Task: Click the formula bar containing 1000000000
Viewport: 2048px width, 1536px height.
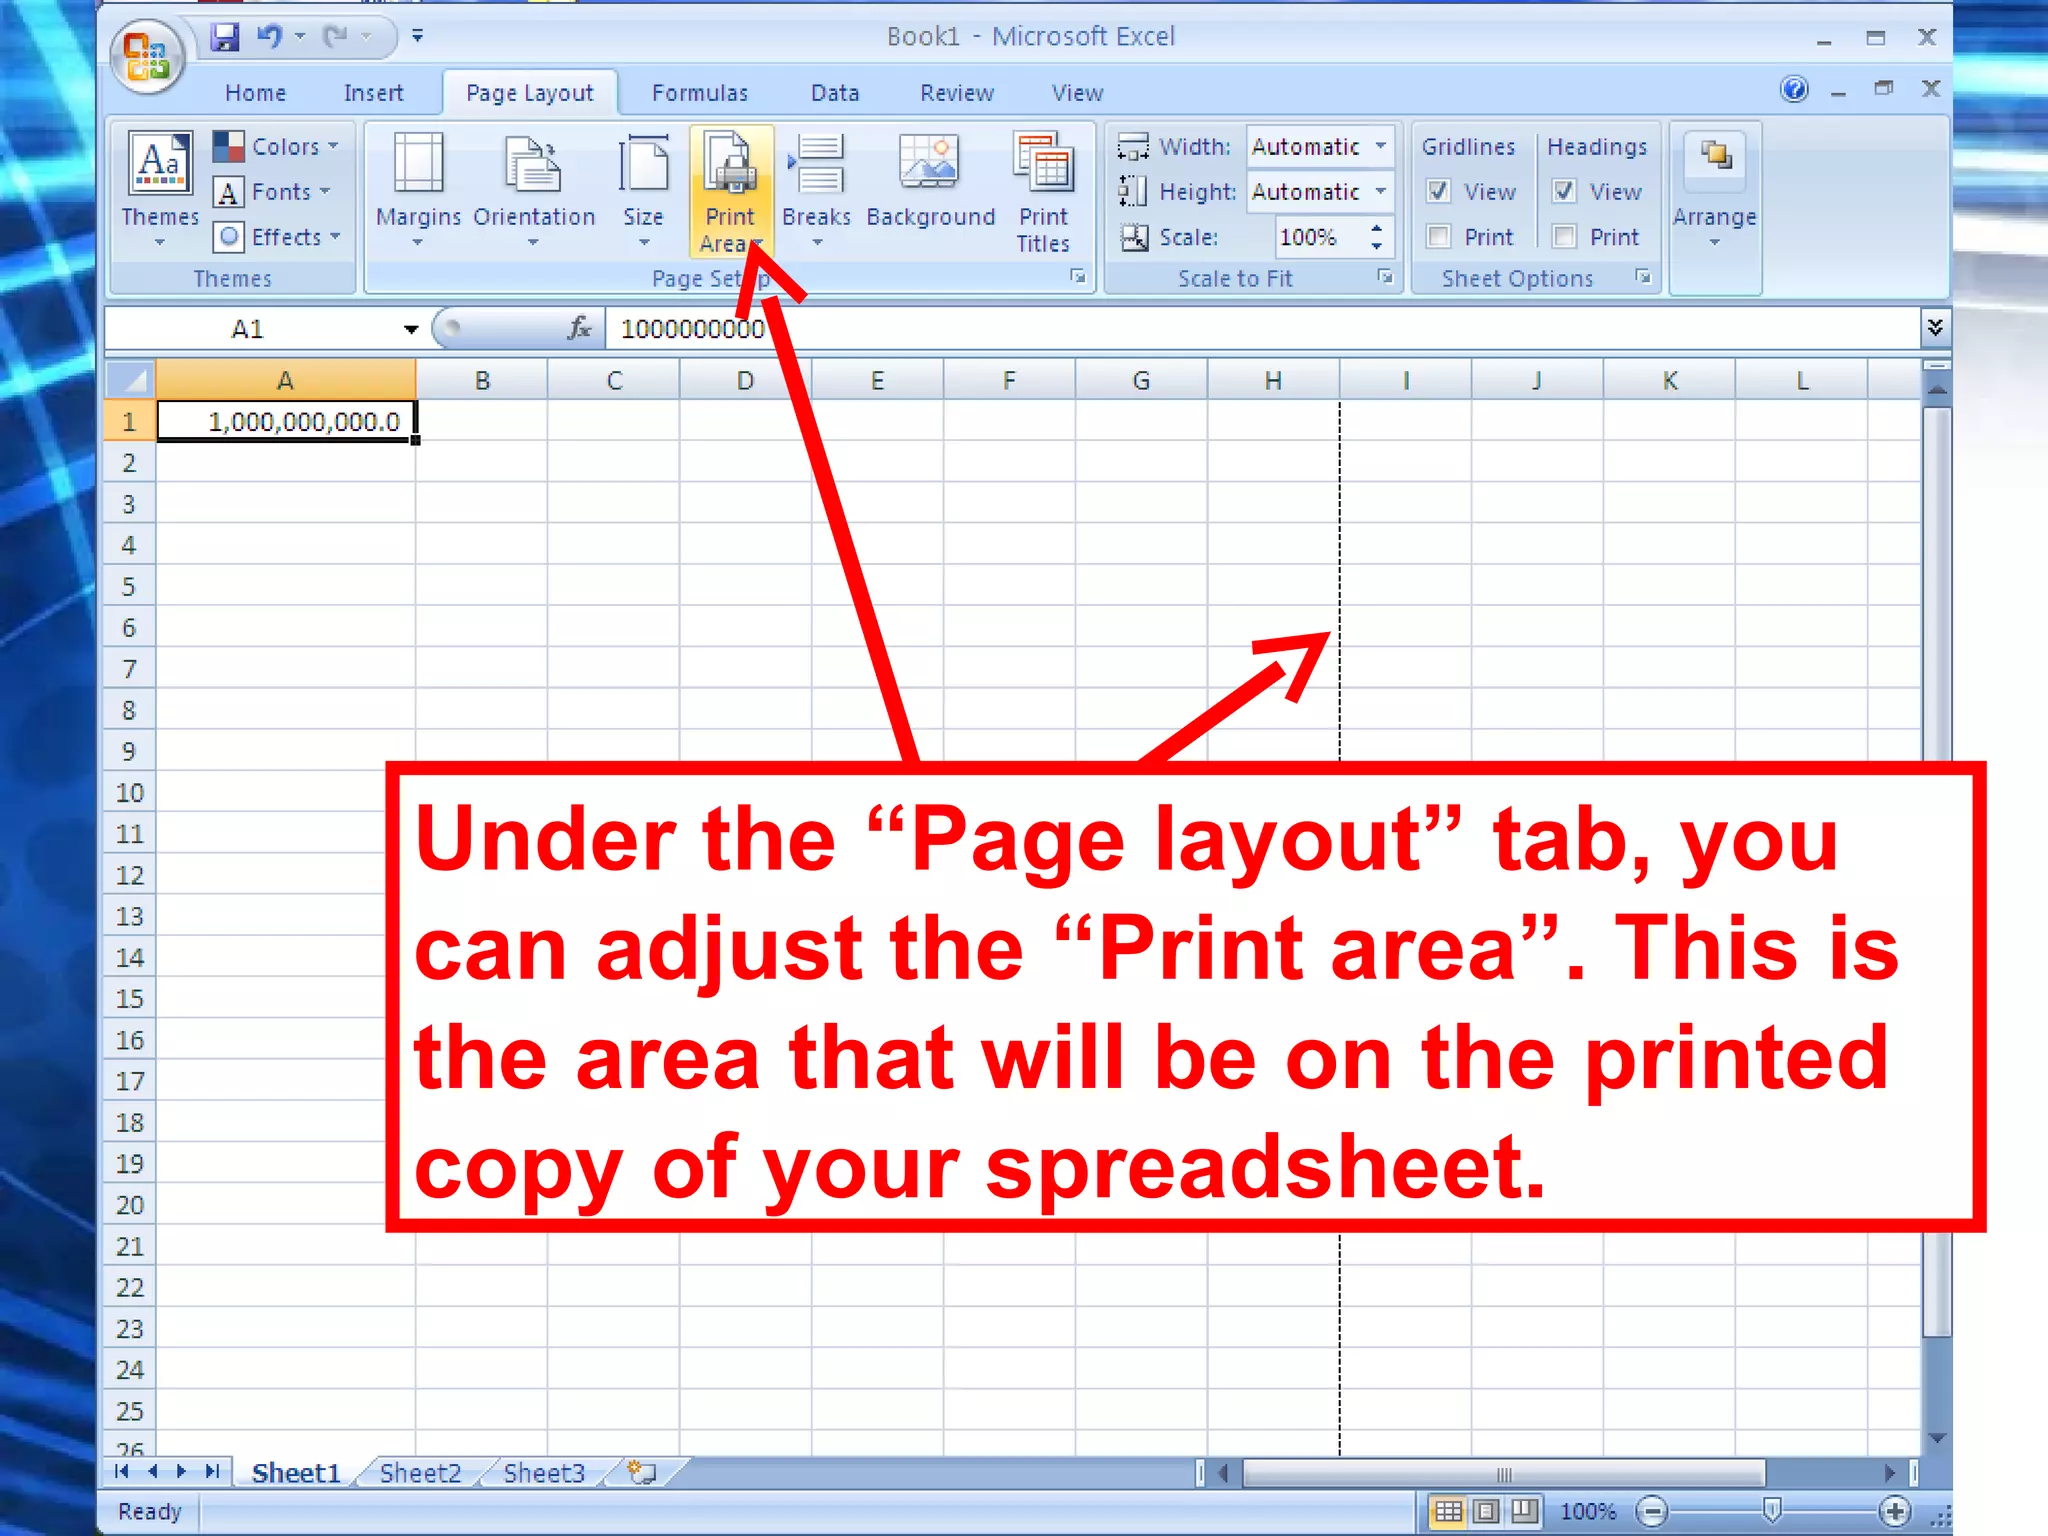Action: 1264,328
